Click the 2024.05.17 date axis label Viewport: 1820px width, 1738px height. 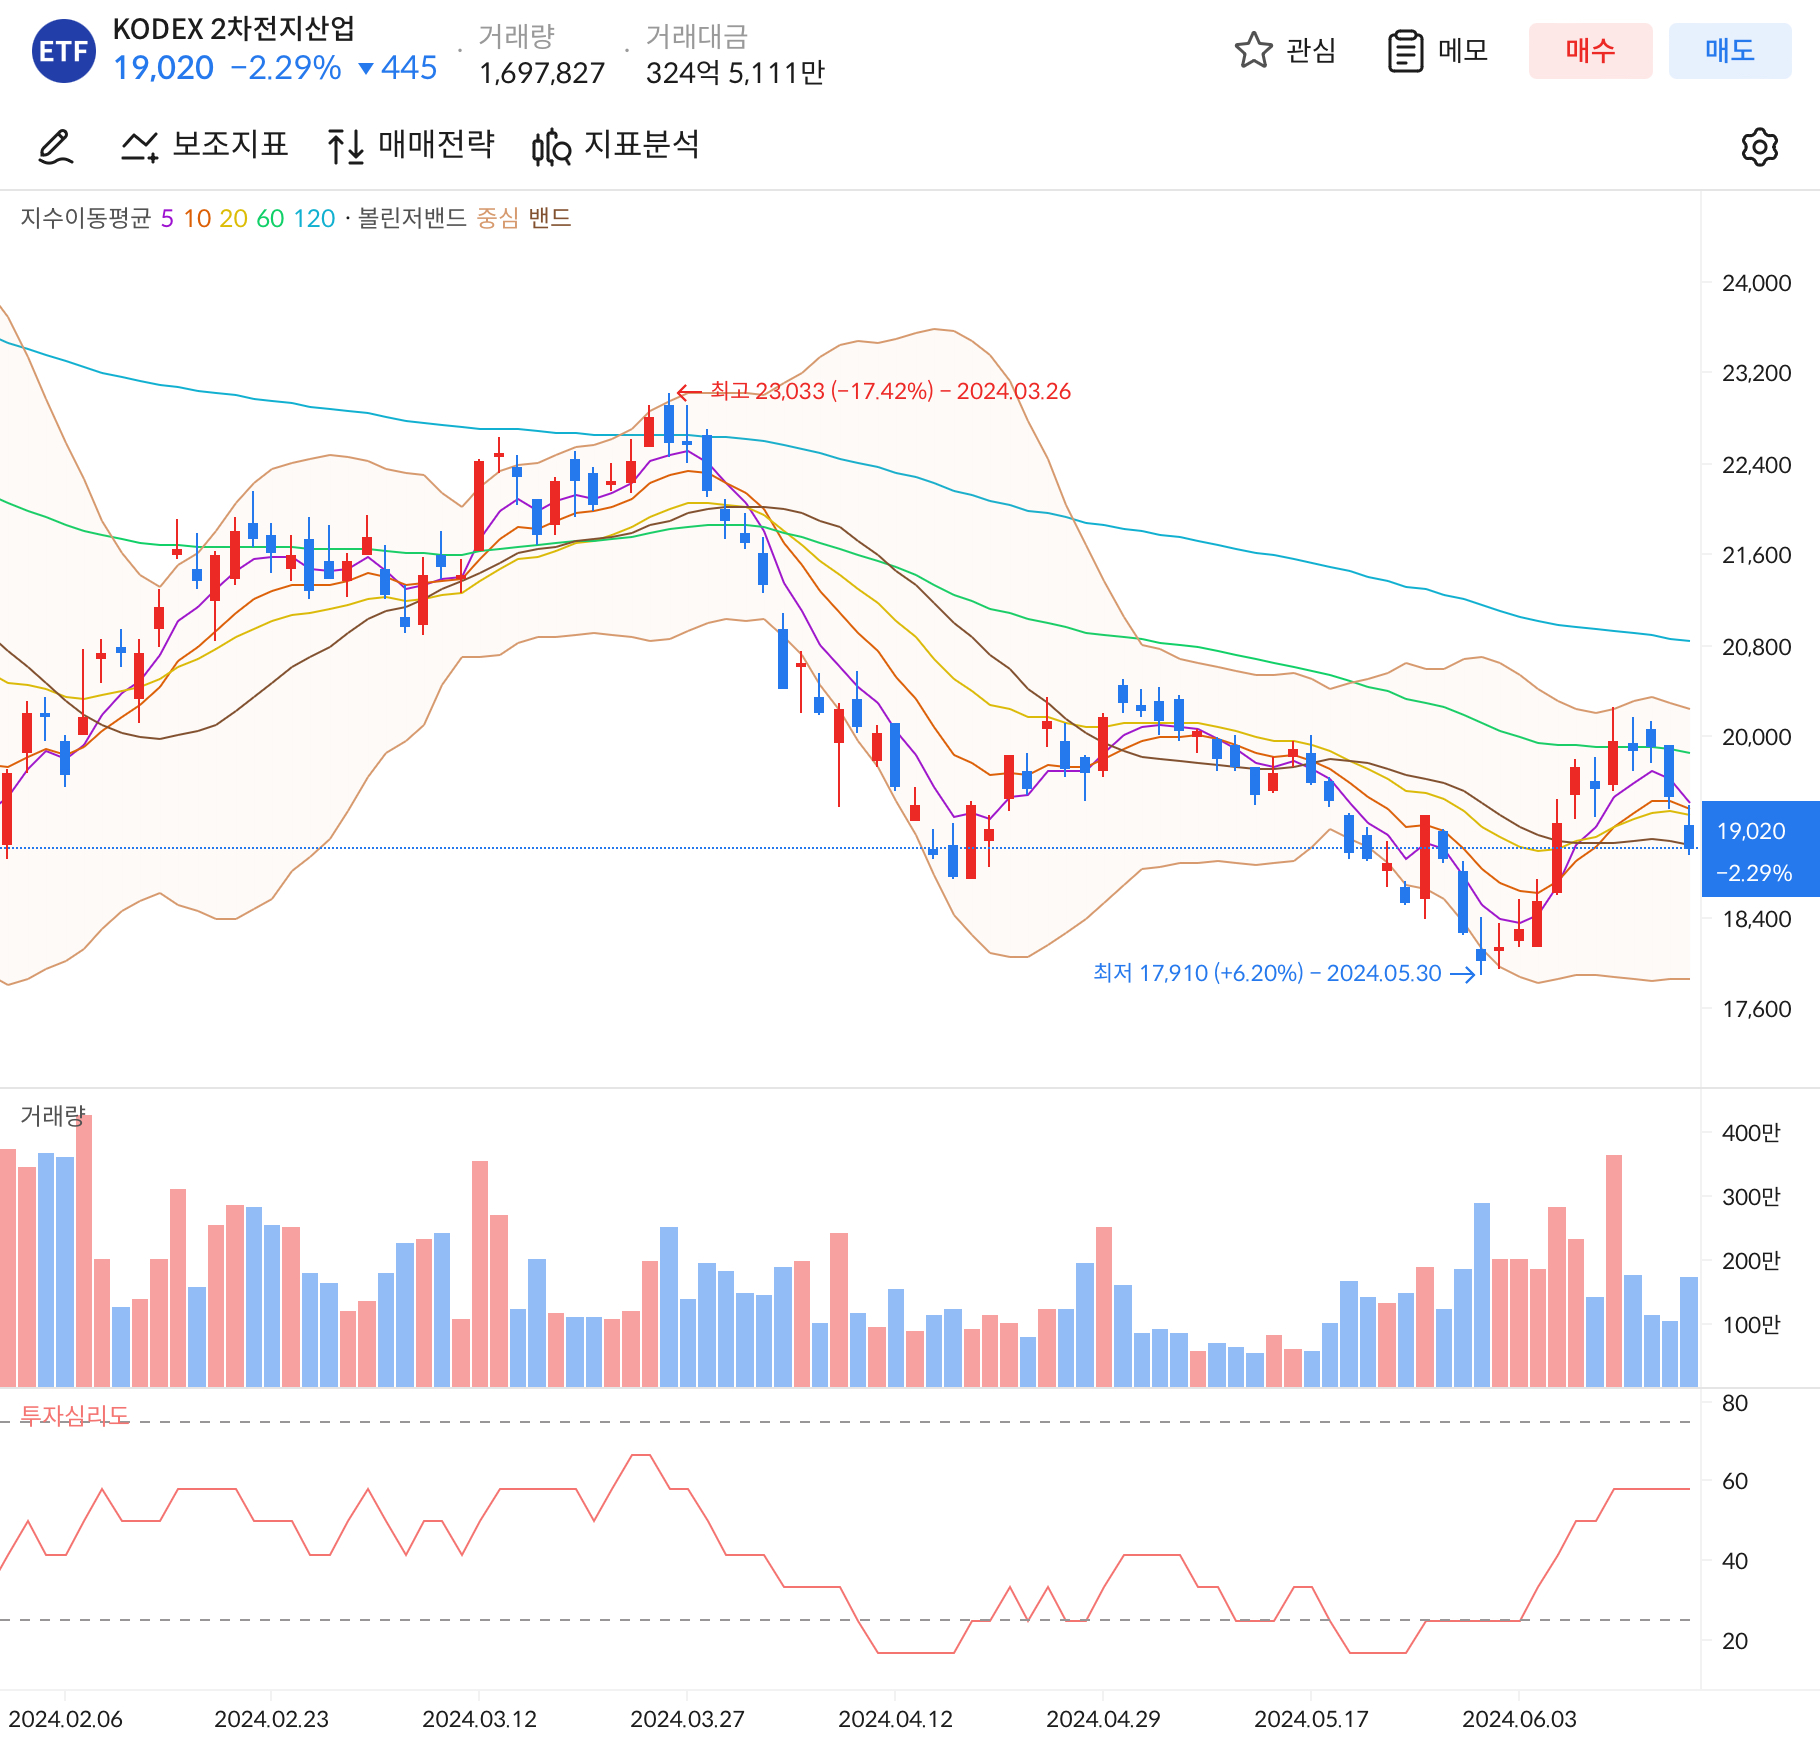(1311, 1719)
